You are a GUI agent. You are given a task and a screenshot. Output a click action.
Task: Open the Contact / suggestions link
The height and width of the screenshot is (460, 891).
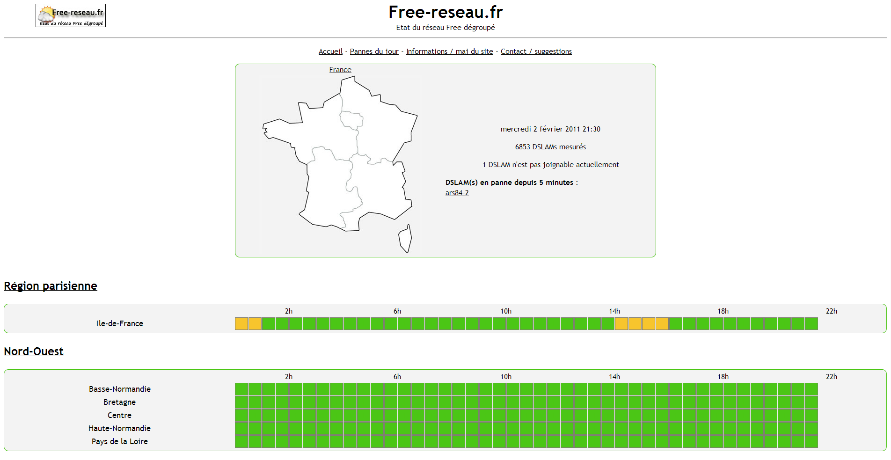click(x=536, y=51)
